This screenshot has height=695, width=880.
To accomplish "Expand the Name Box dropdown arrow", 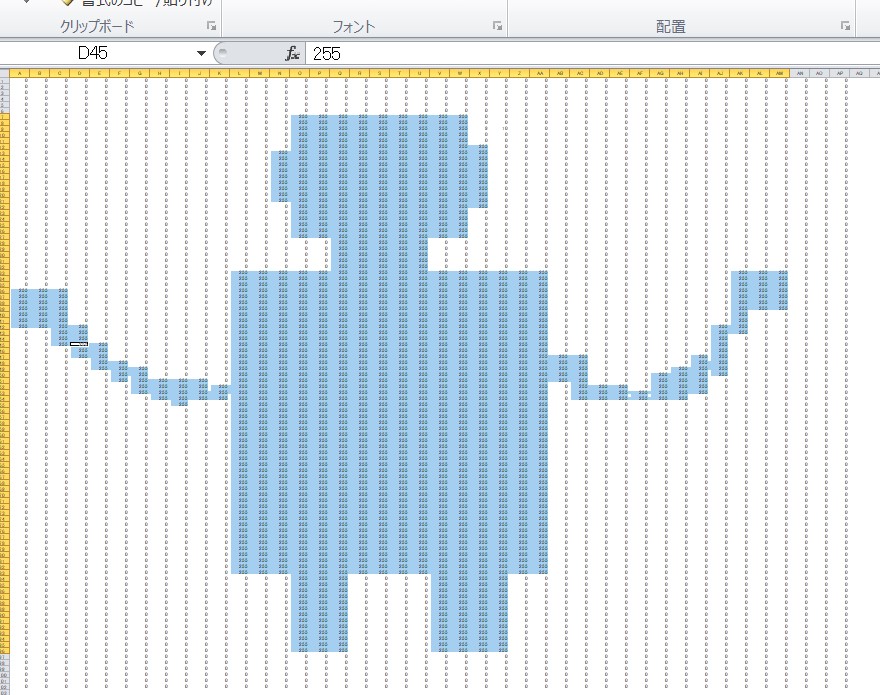I will pos(201,54).
